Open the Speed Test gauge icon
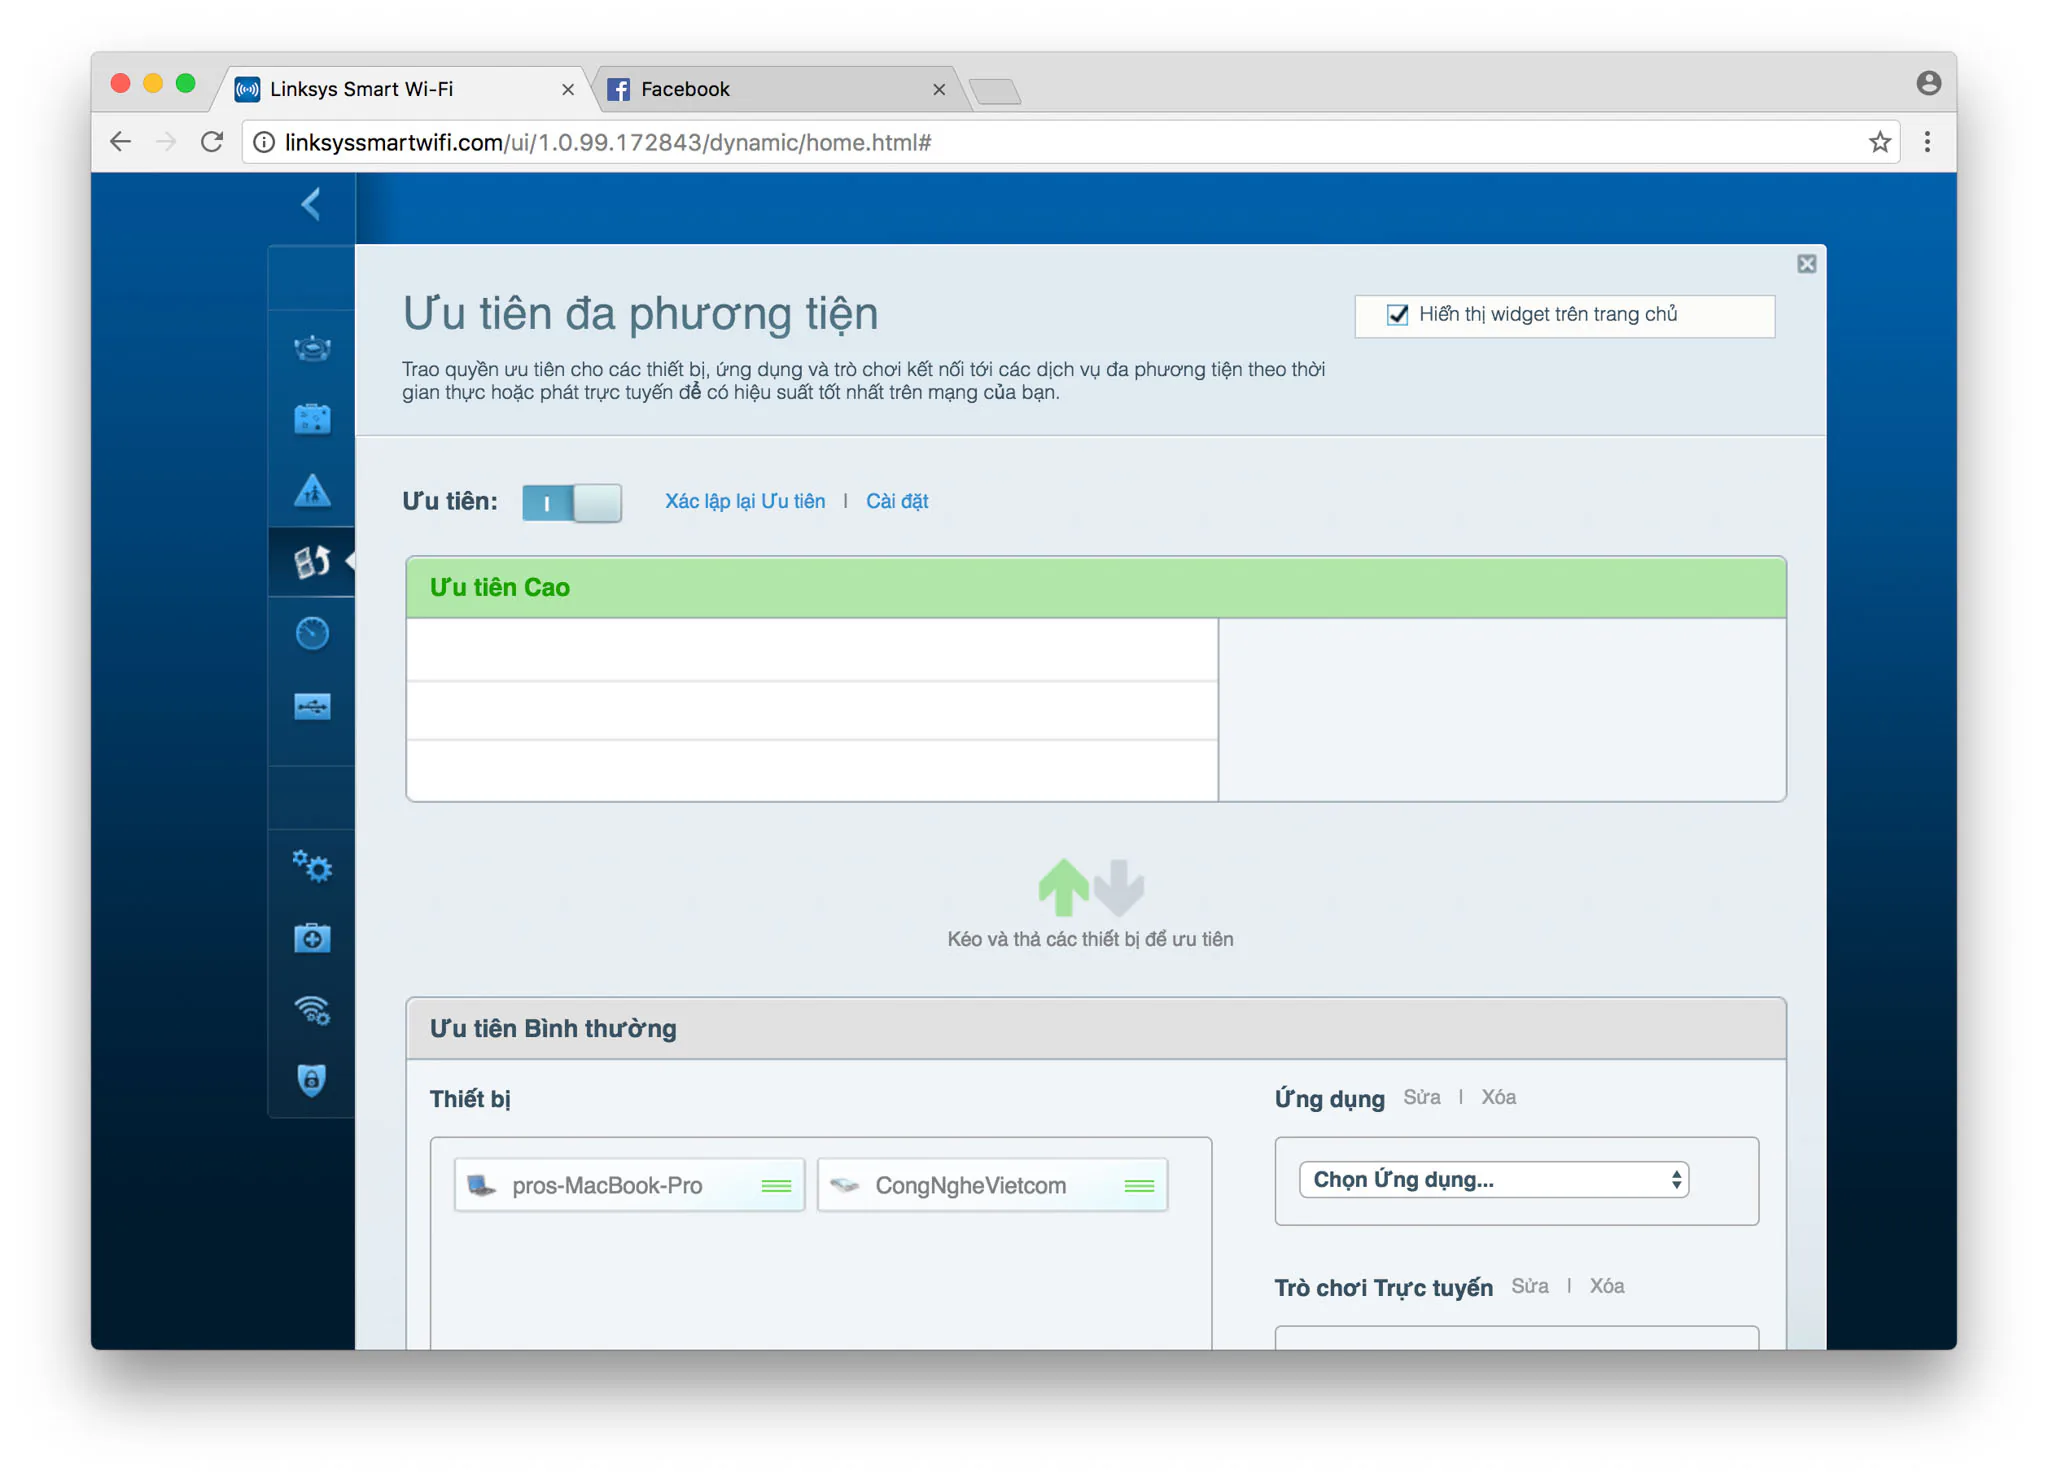Screen dimensions: 2048x1480 pos(312,633)
